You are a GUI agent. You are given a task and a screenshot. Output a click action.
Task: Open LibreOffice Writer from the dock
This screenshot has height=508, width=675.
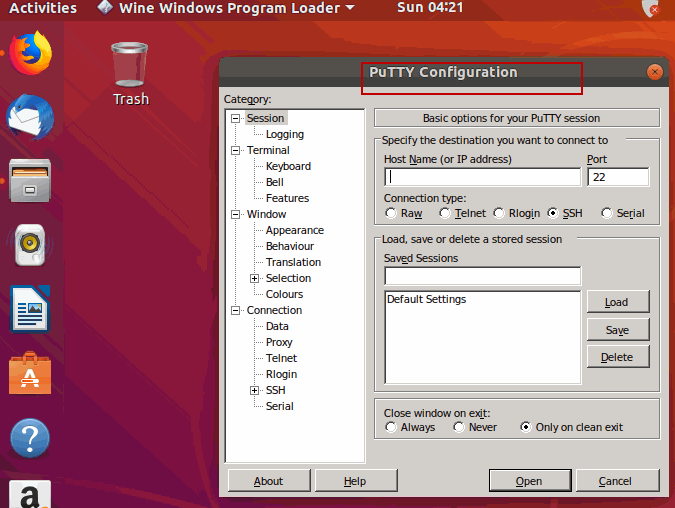(30, 309)
